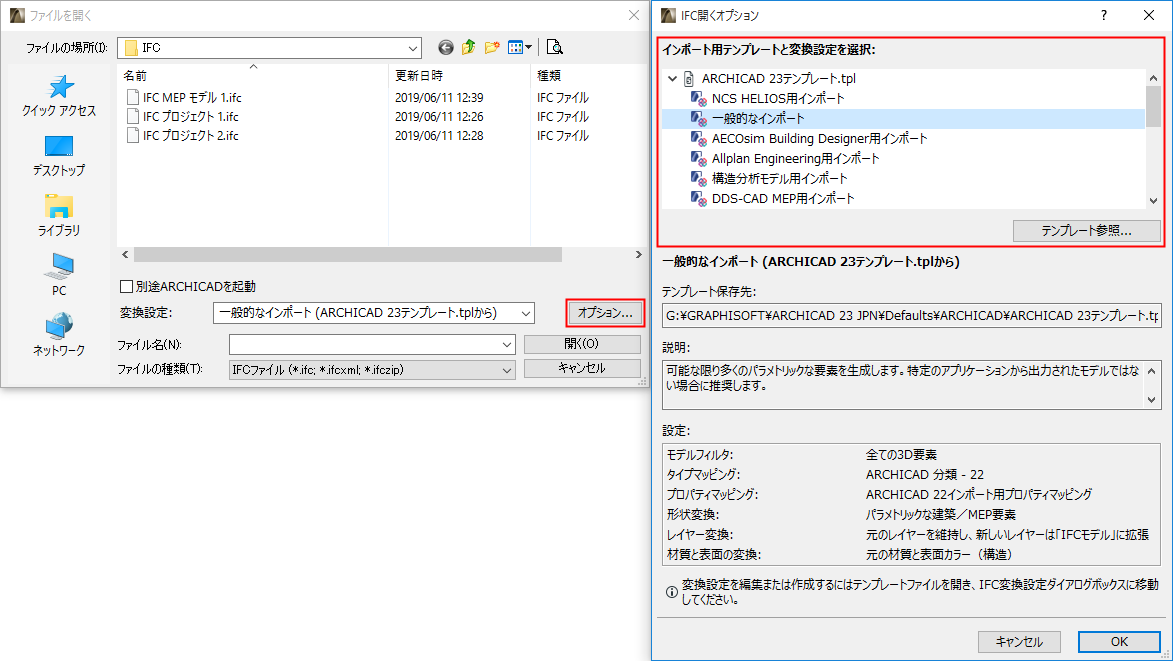Go back using the toolbar back arrow
The width and height of the screenshot is (1173, 661).
pyautogui.click(x=446, y=48)
